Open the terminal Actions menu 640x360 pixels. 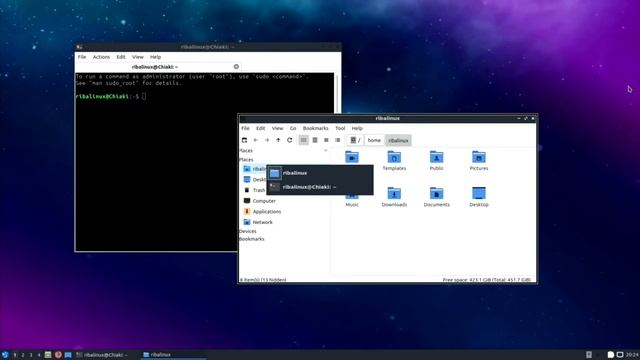[101, 57]
